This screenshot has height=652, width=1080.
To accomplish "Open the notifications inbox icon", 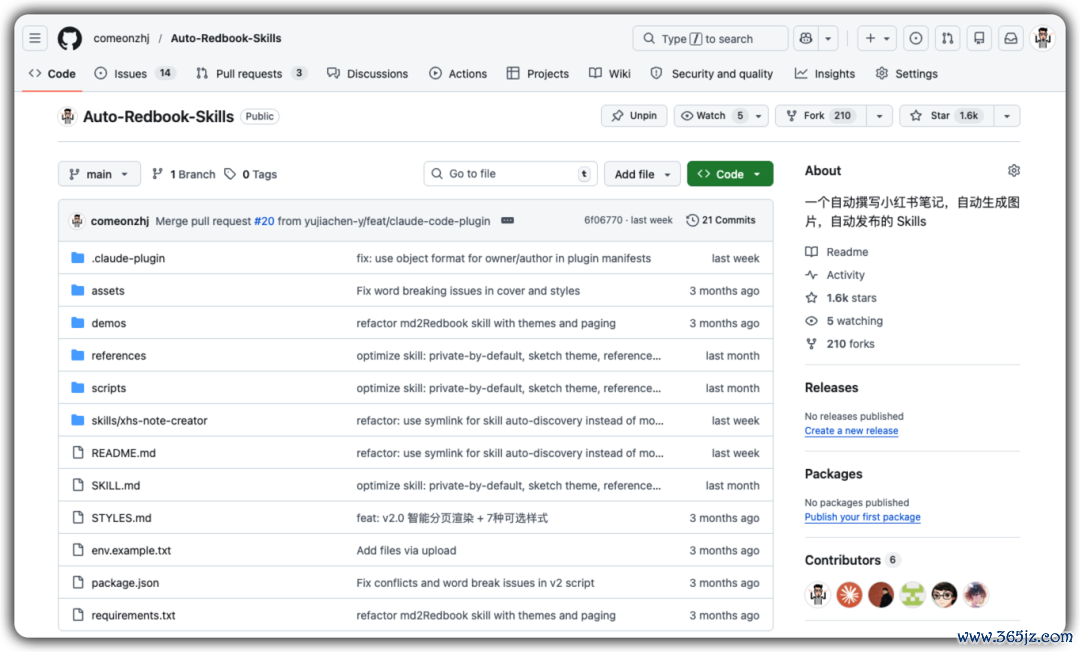I will click(1010, 39).
